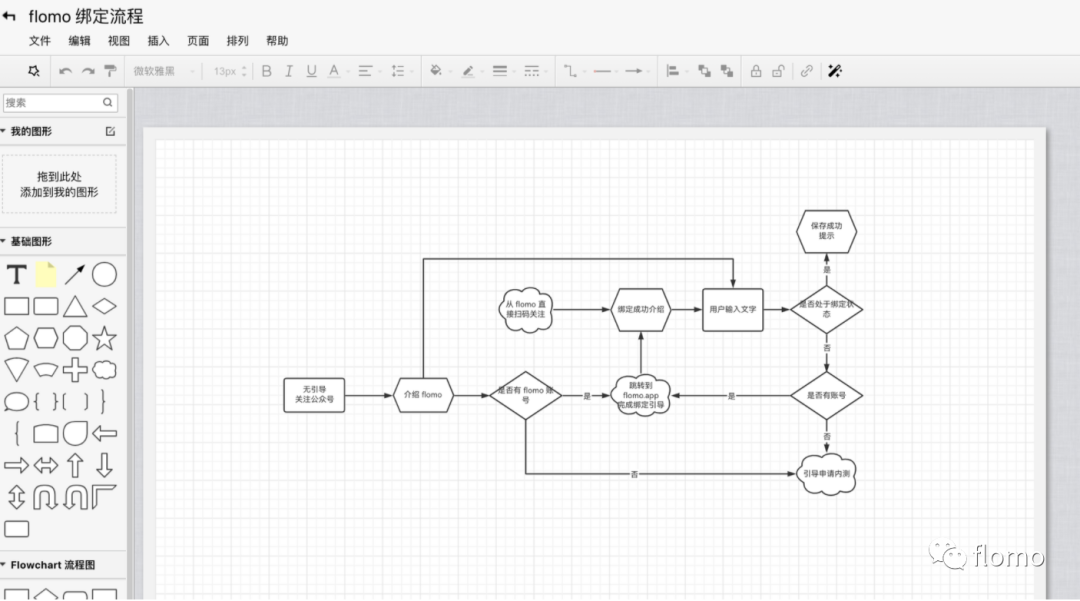Click the magic wand beautify icon
Viewport: 1080px width, 601px height.
coord(835,71)
